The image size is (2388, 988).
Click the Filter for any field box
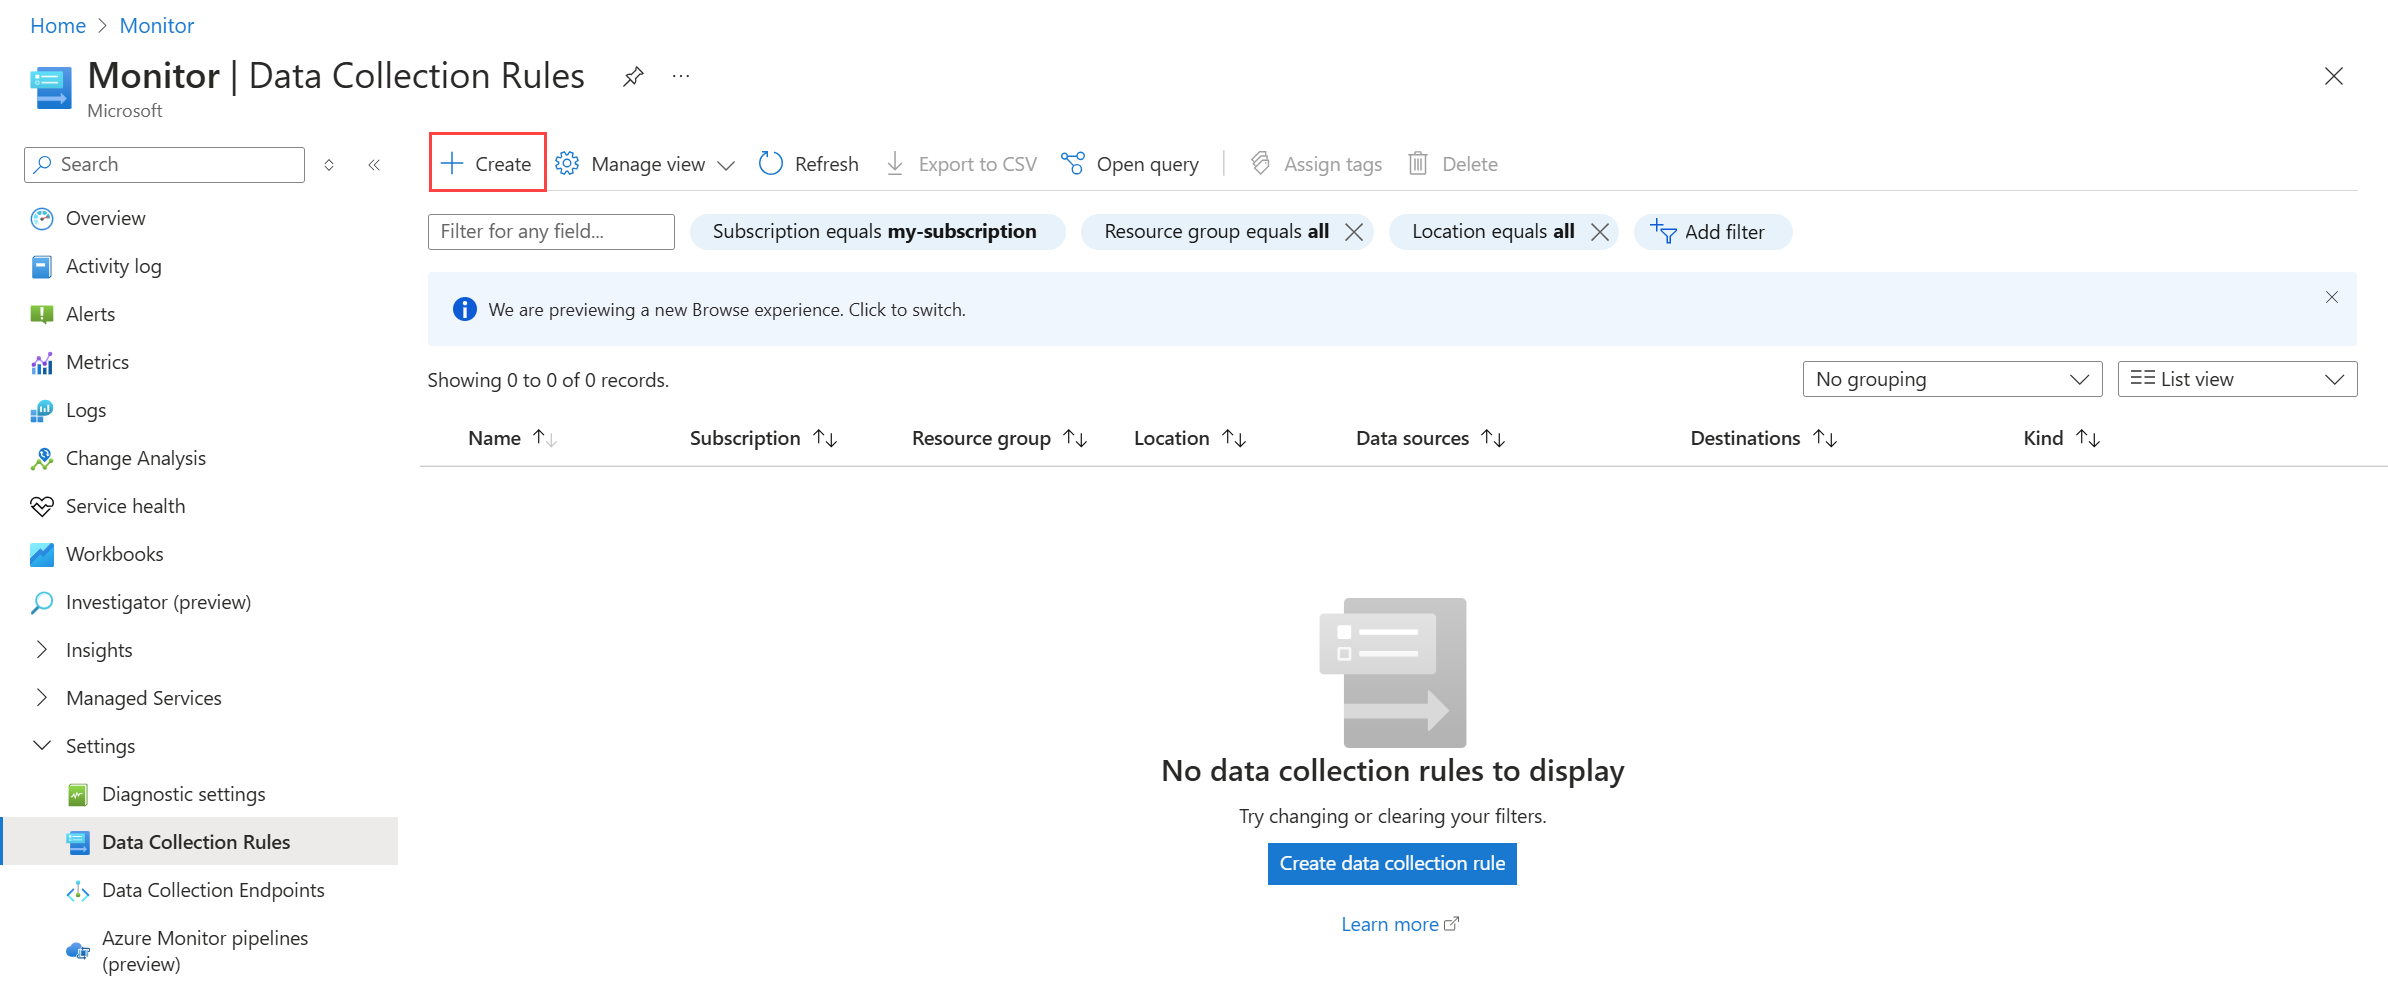click(551, 232)
